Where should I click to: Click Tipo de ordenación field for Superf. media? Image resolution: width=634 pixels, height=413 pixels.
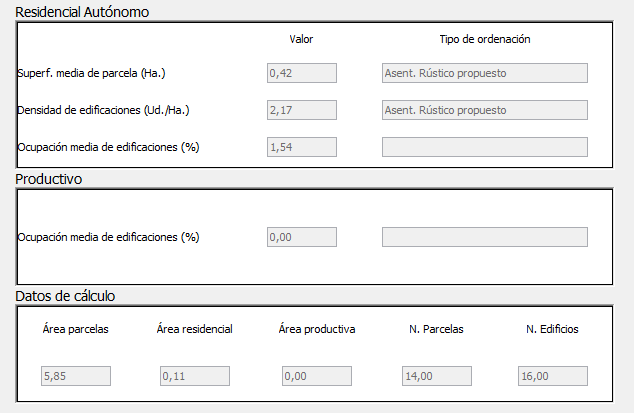[x=485, y=73]
